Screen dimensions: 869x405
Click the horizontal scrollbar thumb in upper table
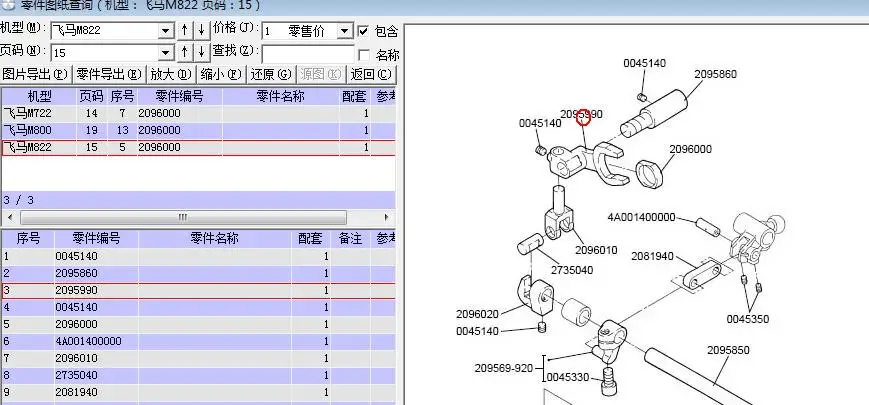[x=183, y=217]
